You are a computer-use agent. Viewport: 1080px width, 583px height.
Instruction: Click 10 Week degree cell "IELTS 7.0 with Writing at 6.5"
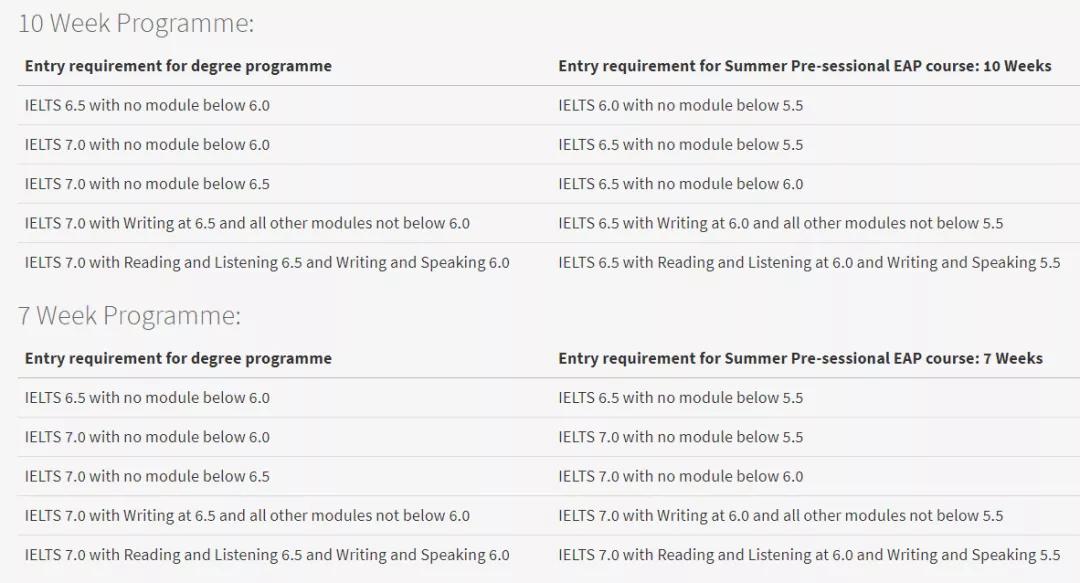click(x=247, y=223)
